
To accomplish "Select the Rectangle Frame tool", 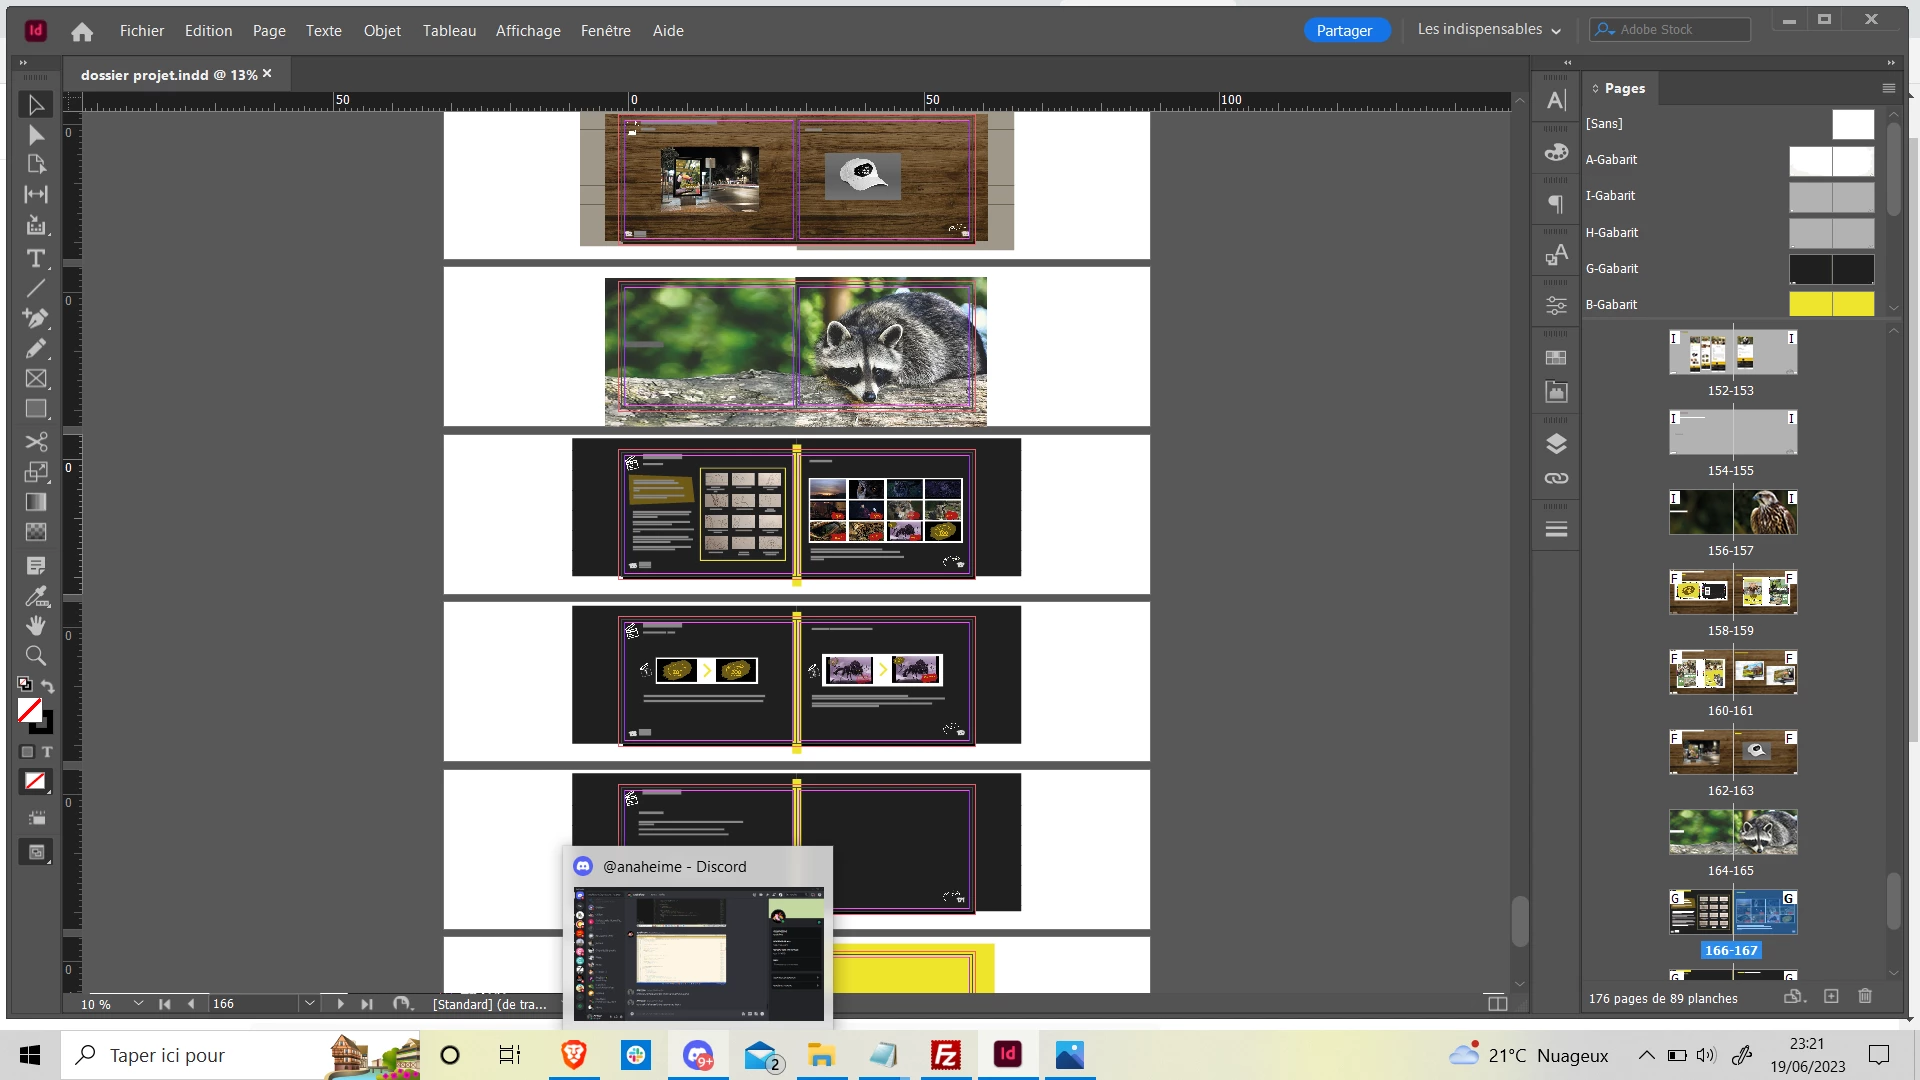I will (x=36, y=379).
